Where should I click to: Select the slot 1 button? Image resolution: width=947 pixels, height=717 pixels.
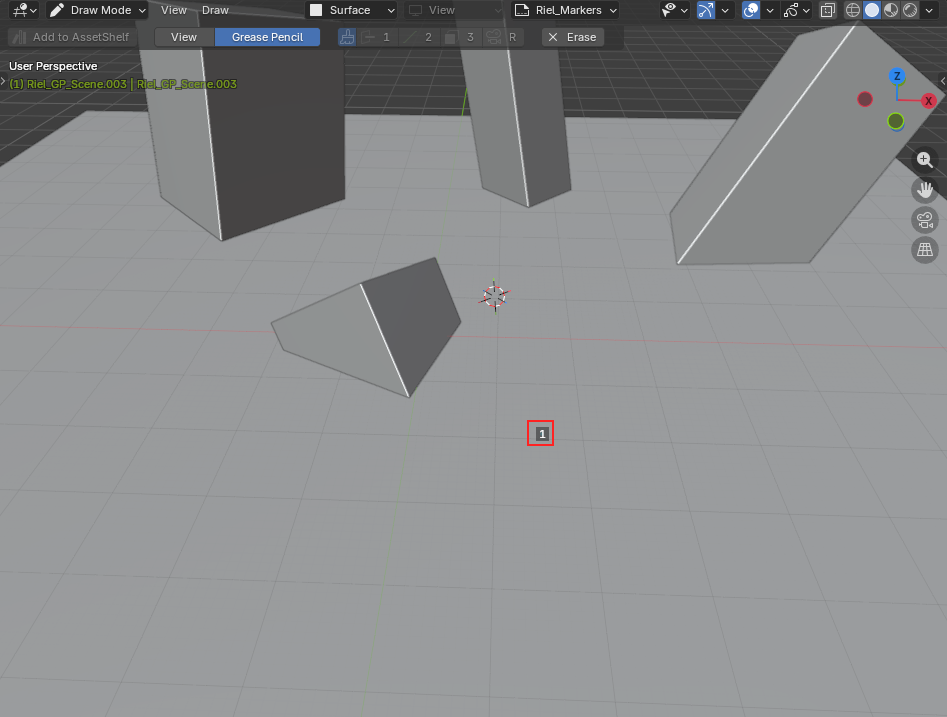377,37
